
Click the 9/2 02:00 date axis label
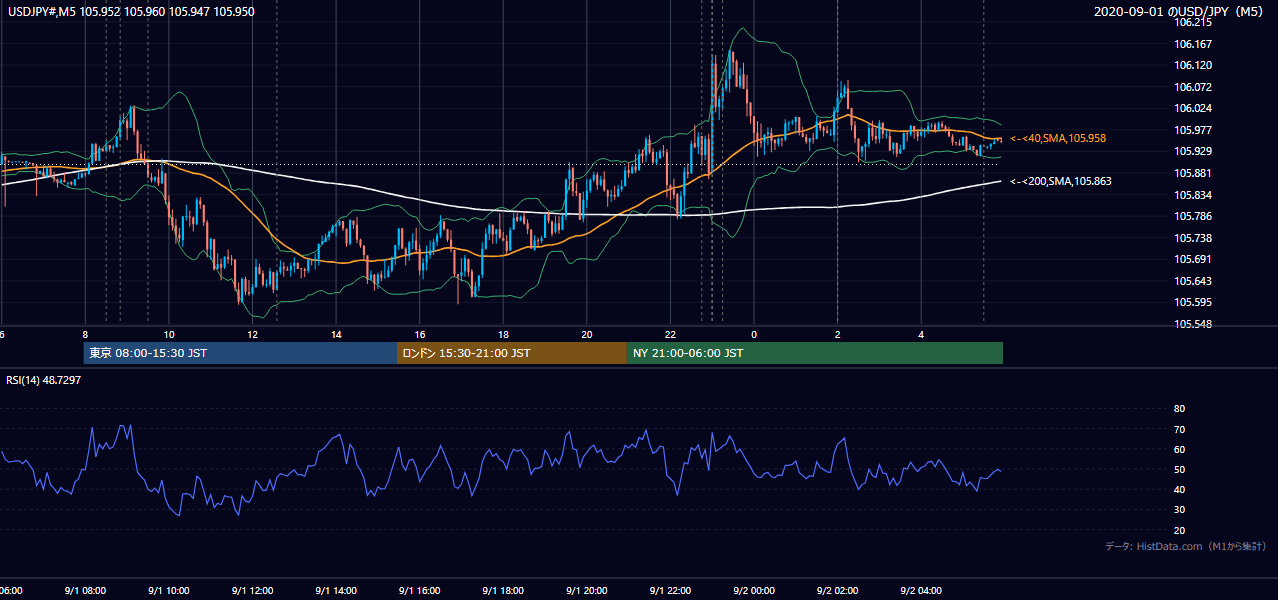click(837, 591)
